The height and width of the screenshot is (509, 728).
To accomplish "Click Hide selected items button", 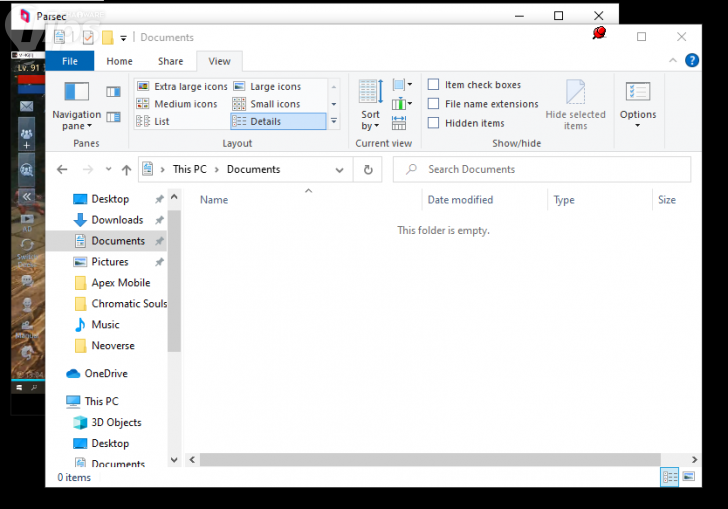I will 575,105.
